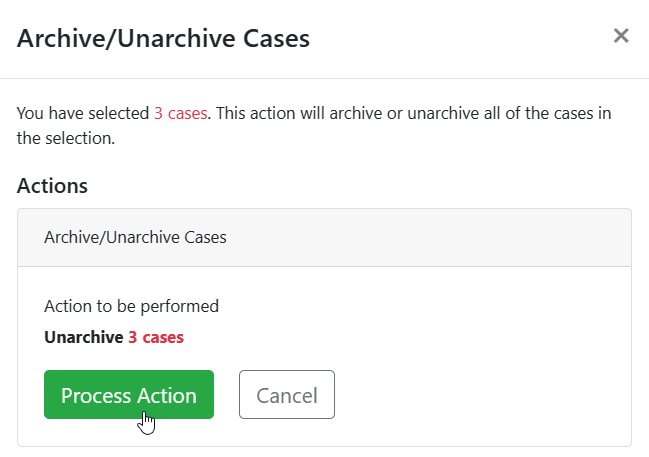Click bold red '3 cases' beside Unarchive
Image resolution: width=649 pixels, height=457 pixels.
(x=156, y=337)
